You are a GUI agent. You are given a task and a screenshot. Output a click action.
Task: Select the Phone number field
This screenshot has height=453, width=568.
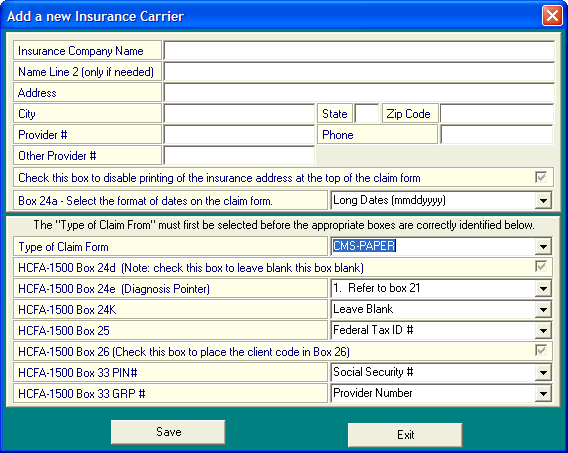(x=497, y=134)
